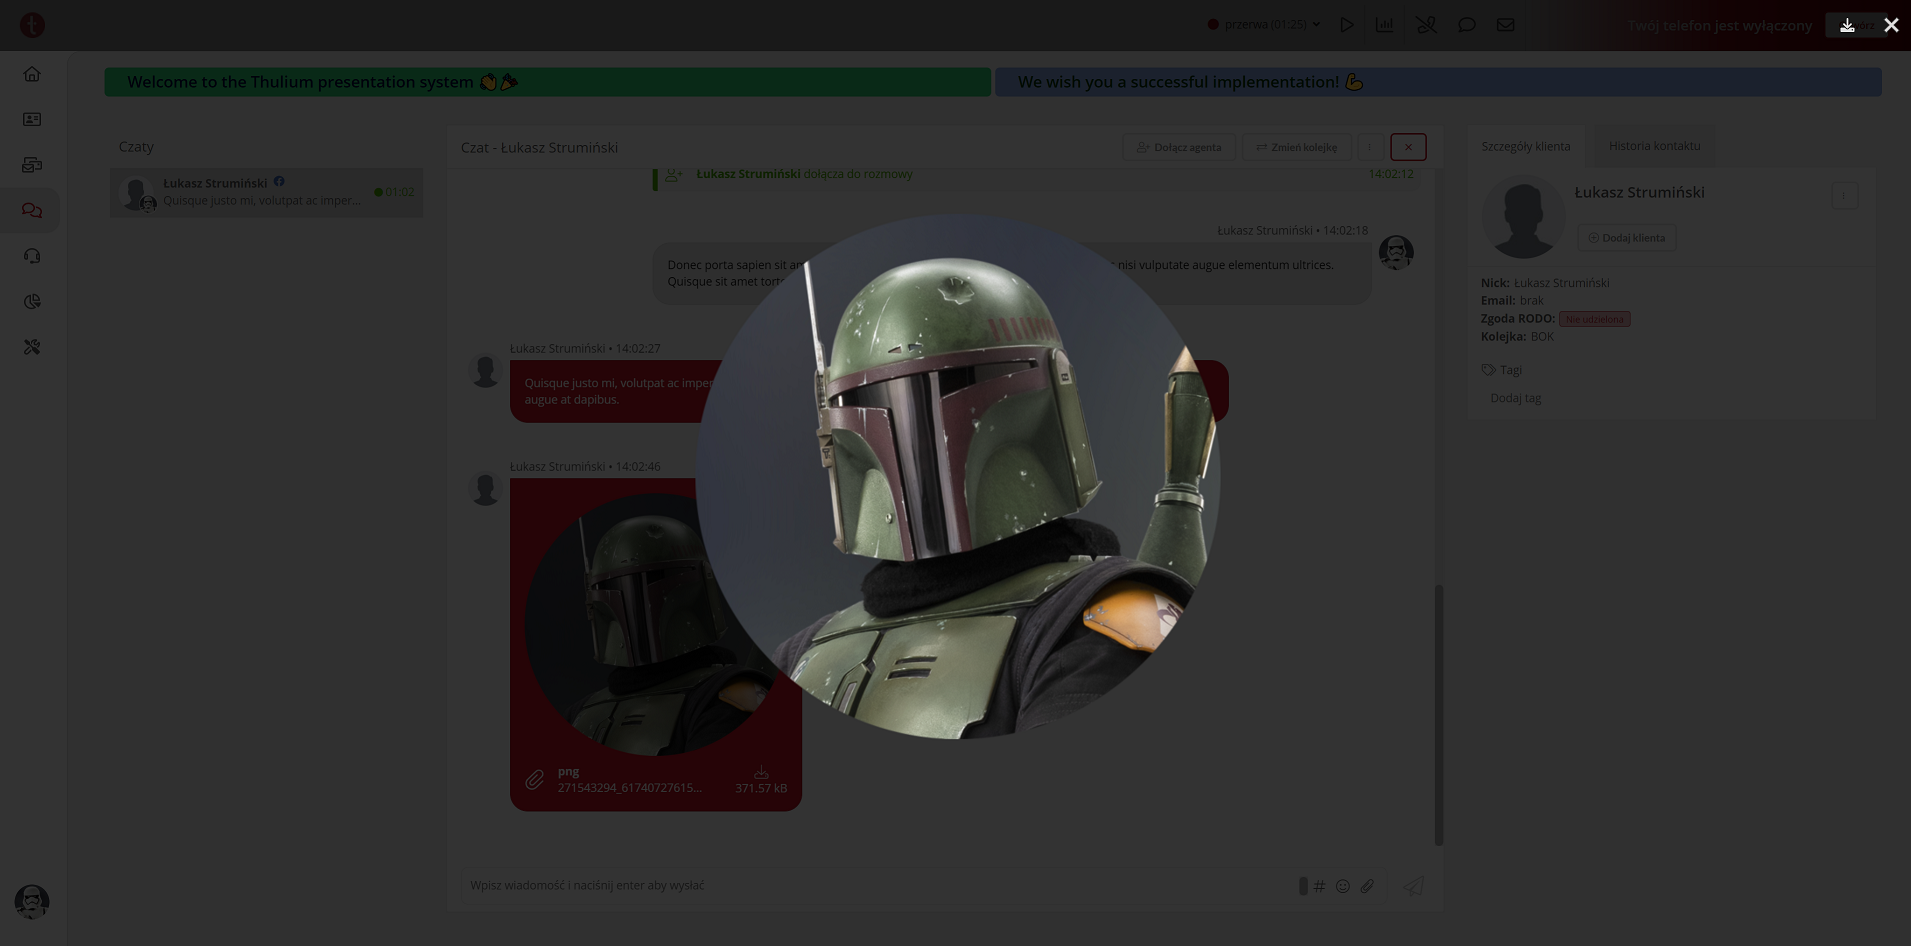Download the enlarged image from the lightbox
The height and width of the screenshot is (946, 1911).
pos(1847,25)
